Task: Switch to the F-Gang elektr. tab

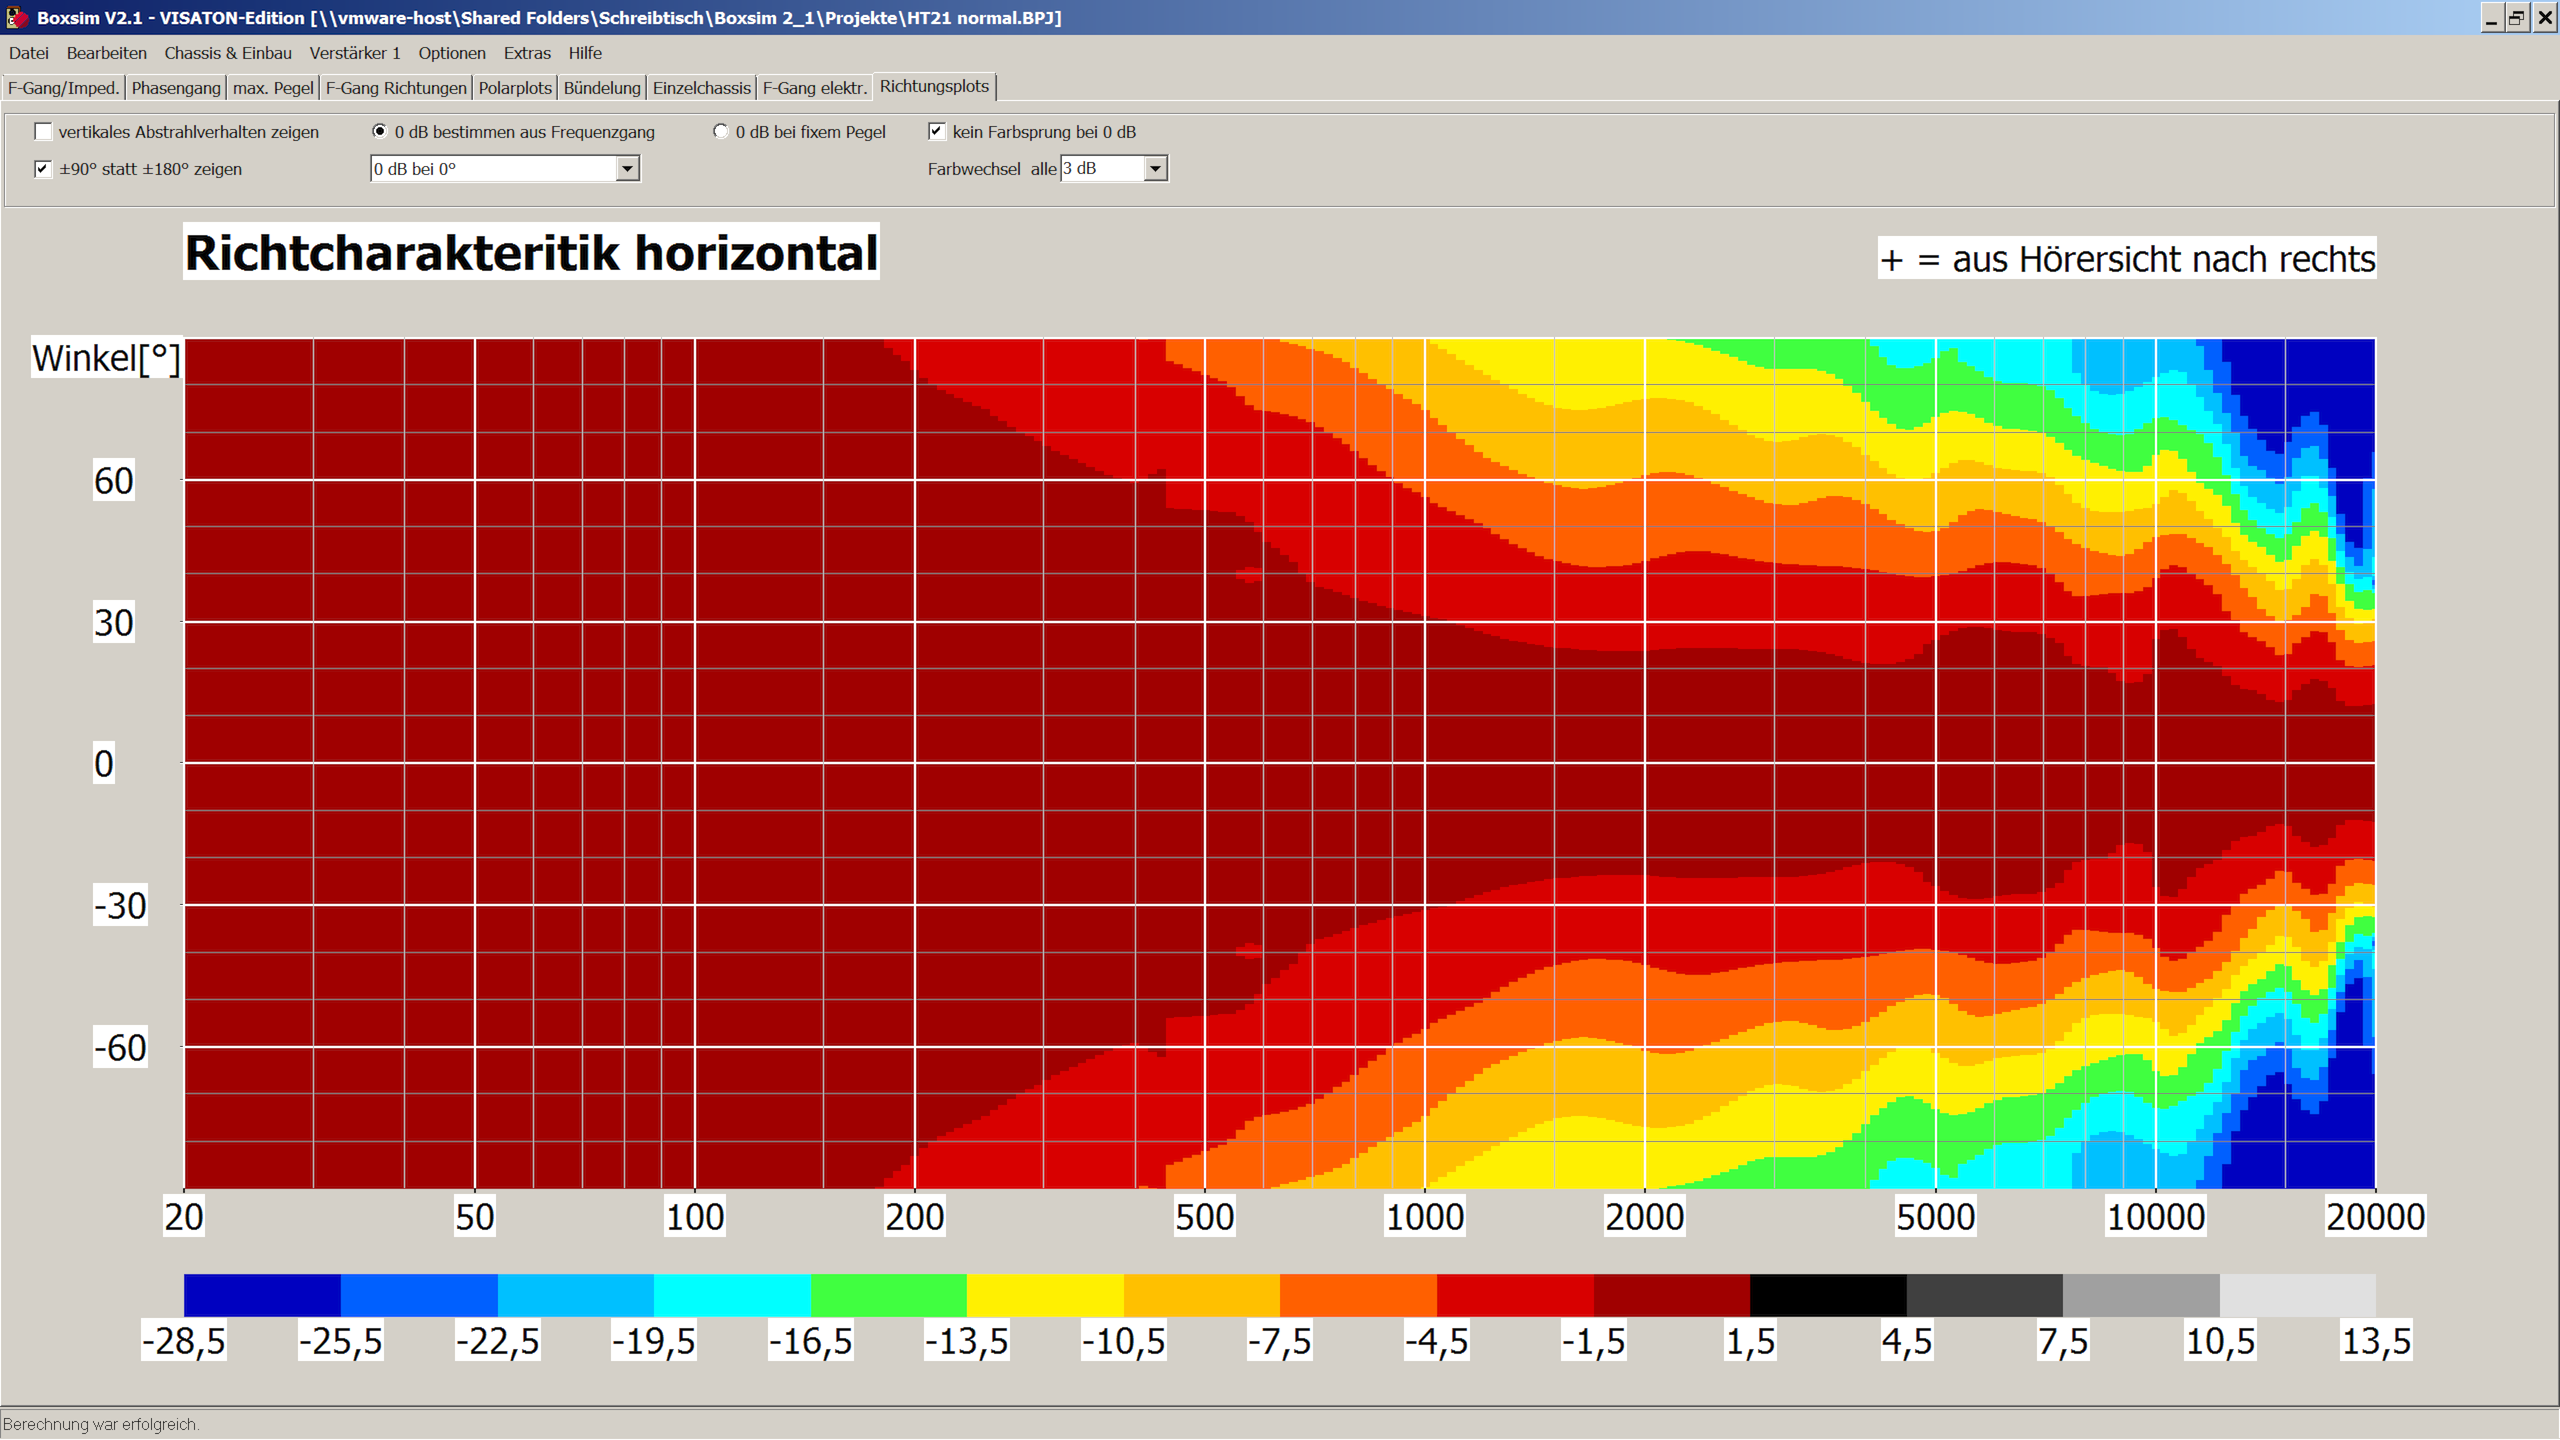Action: [815, 88]
